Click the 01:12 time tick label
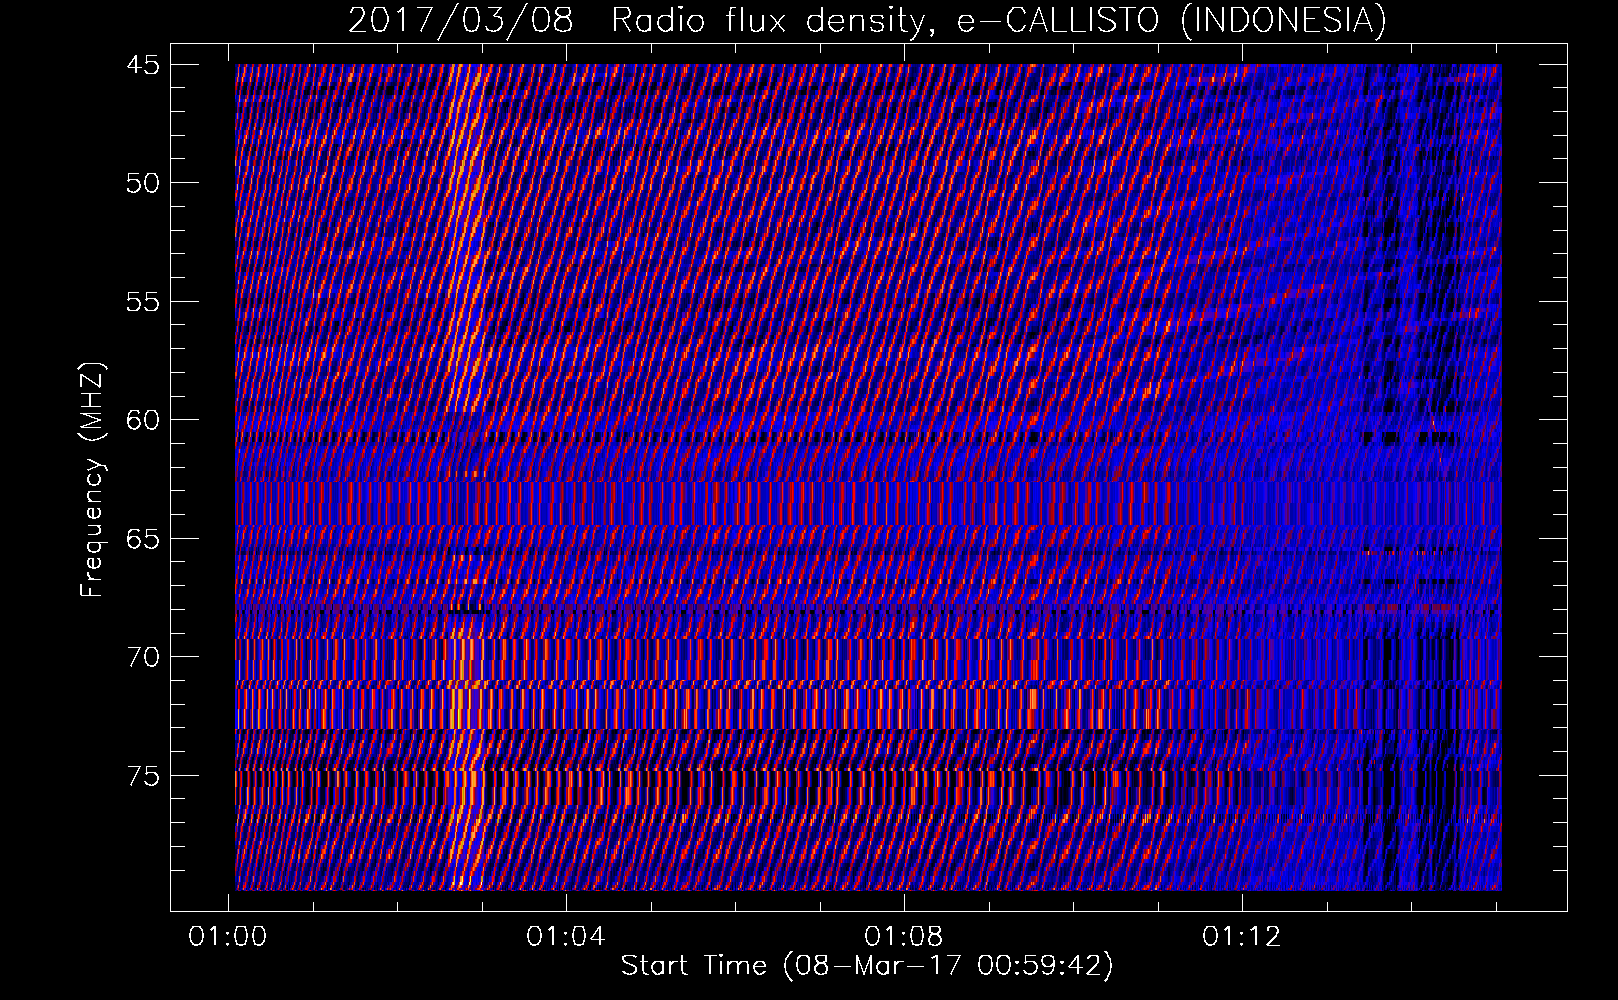 click(1242, 937)
